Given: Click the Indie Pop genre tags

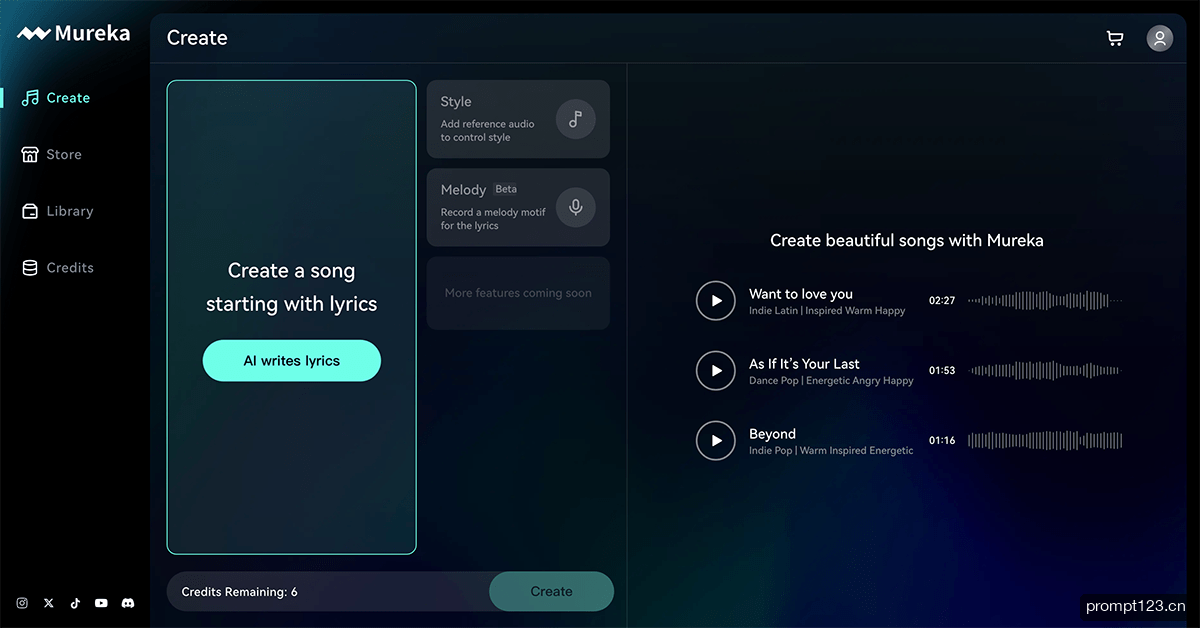Looking at the screenshot, I should click(x=831, y=451).
